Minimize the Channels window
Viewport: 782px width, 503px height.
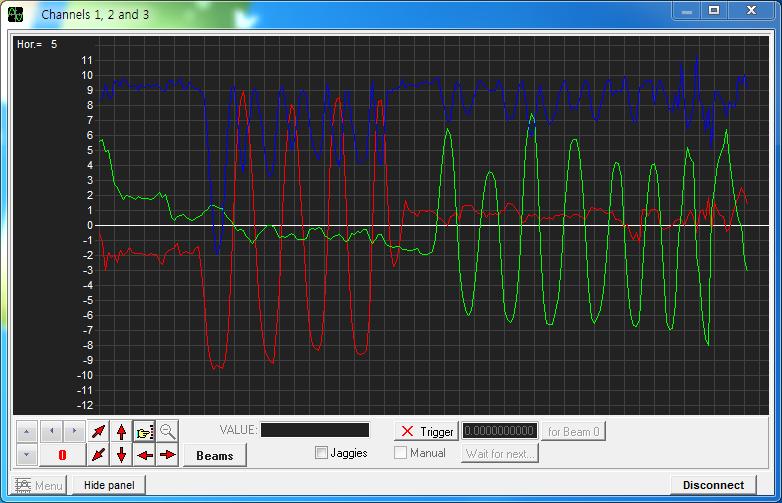(x=687, y=10)
